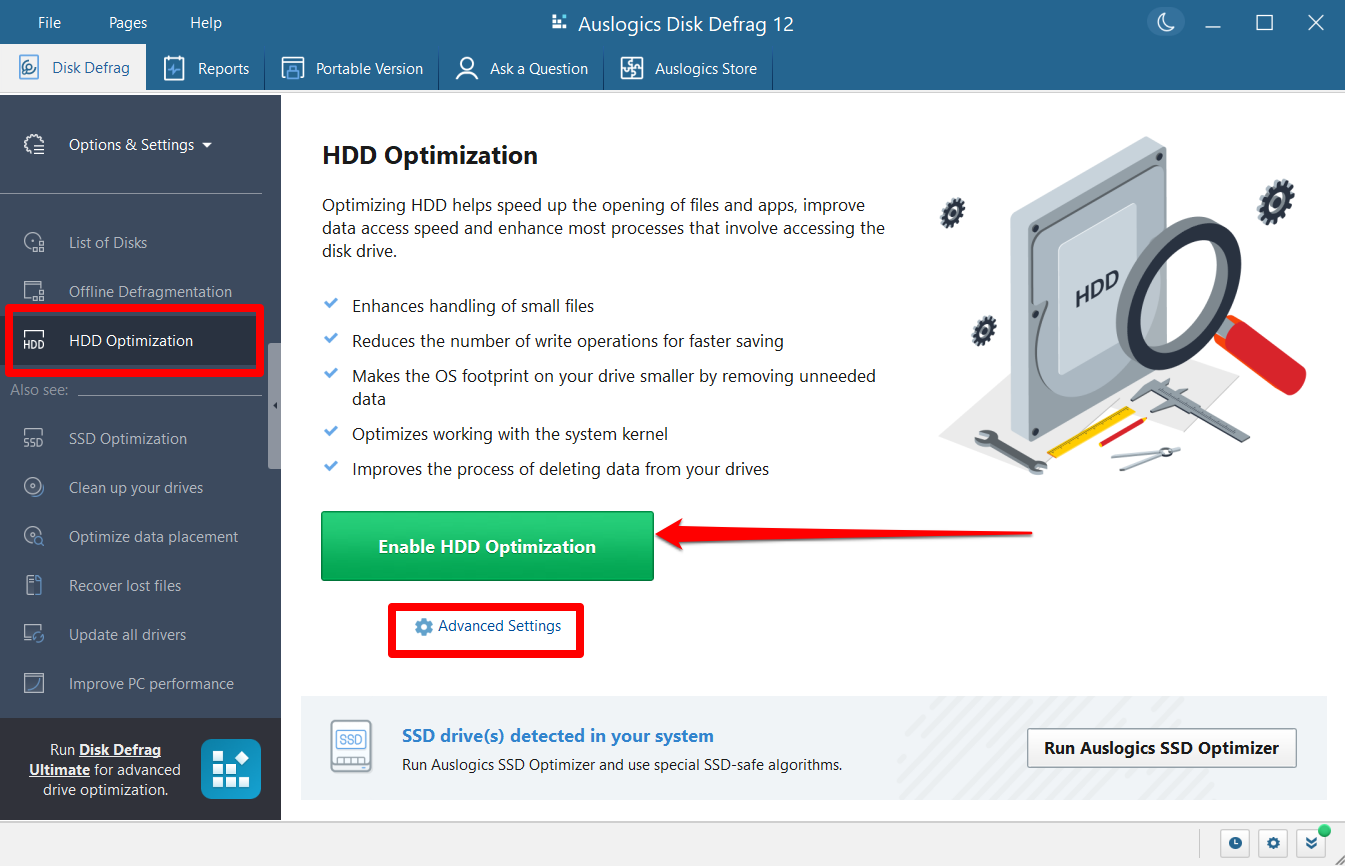Image resolution: width=1345 pixels, height=866 pixels.
Task: Run Auslogics SSD Optimizer
Action: pyautogui.click(x=1161, y=747)
